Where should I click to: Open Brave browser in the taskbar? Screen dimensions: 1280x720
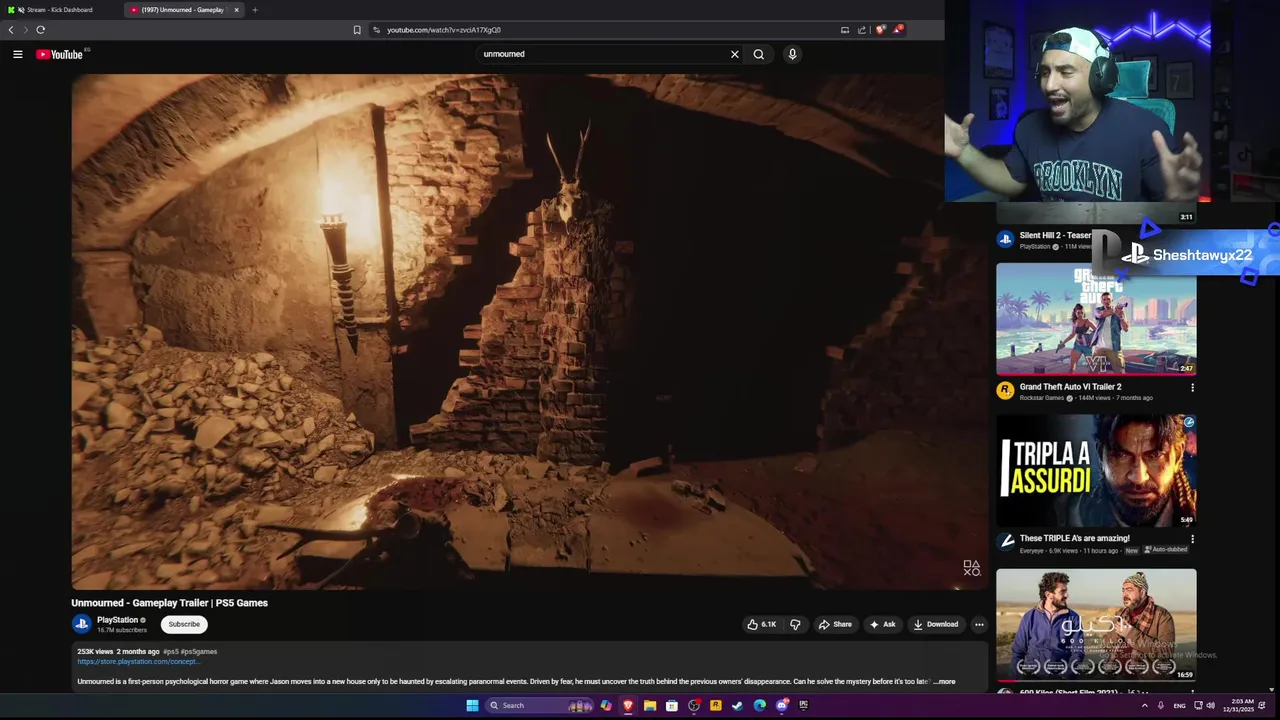(628, 705)
